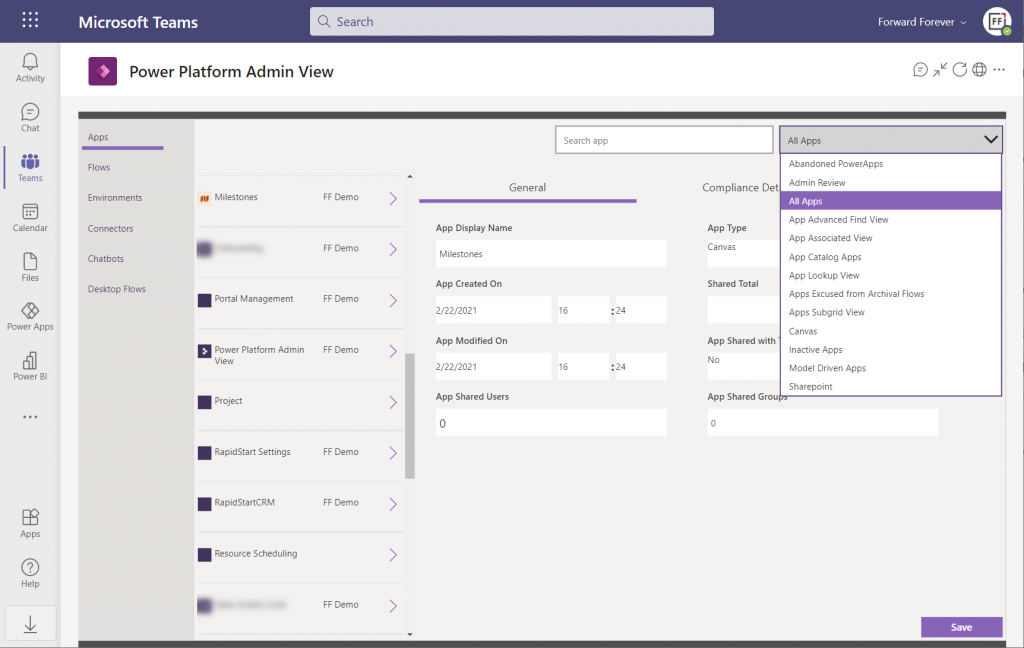Open the app in browser via globe icon

(x=979, y=70)
